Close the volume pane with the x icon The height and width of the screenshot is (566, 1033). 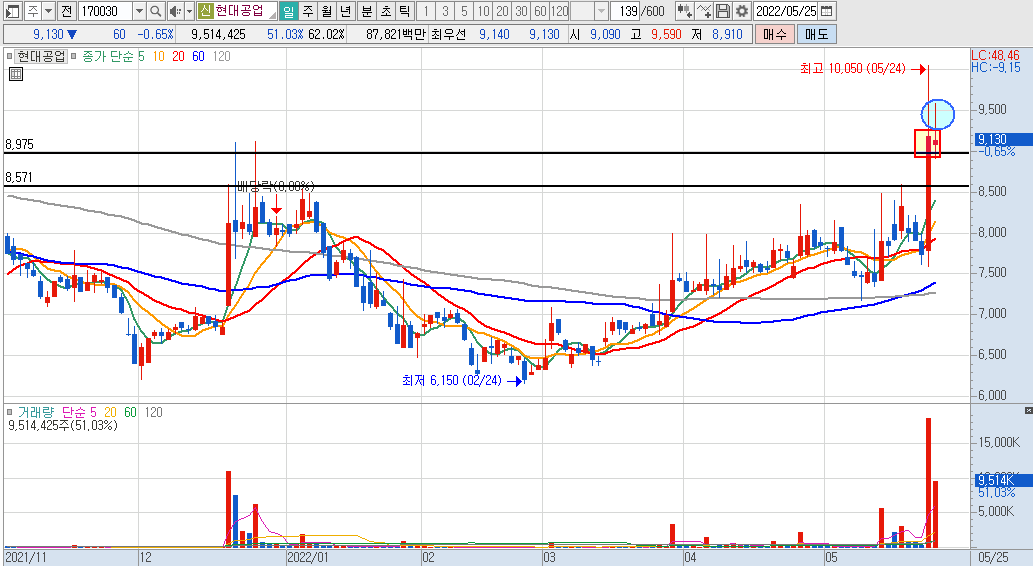(1029, 410)
